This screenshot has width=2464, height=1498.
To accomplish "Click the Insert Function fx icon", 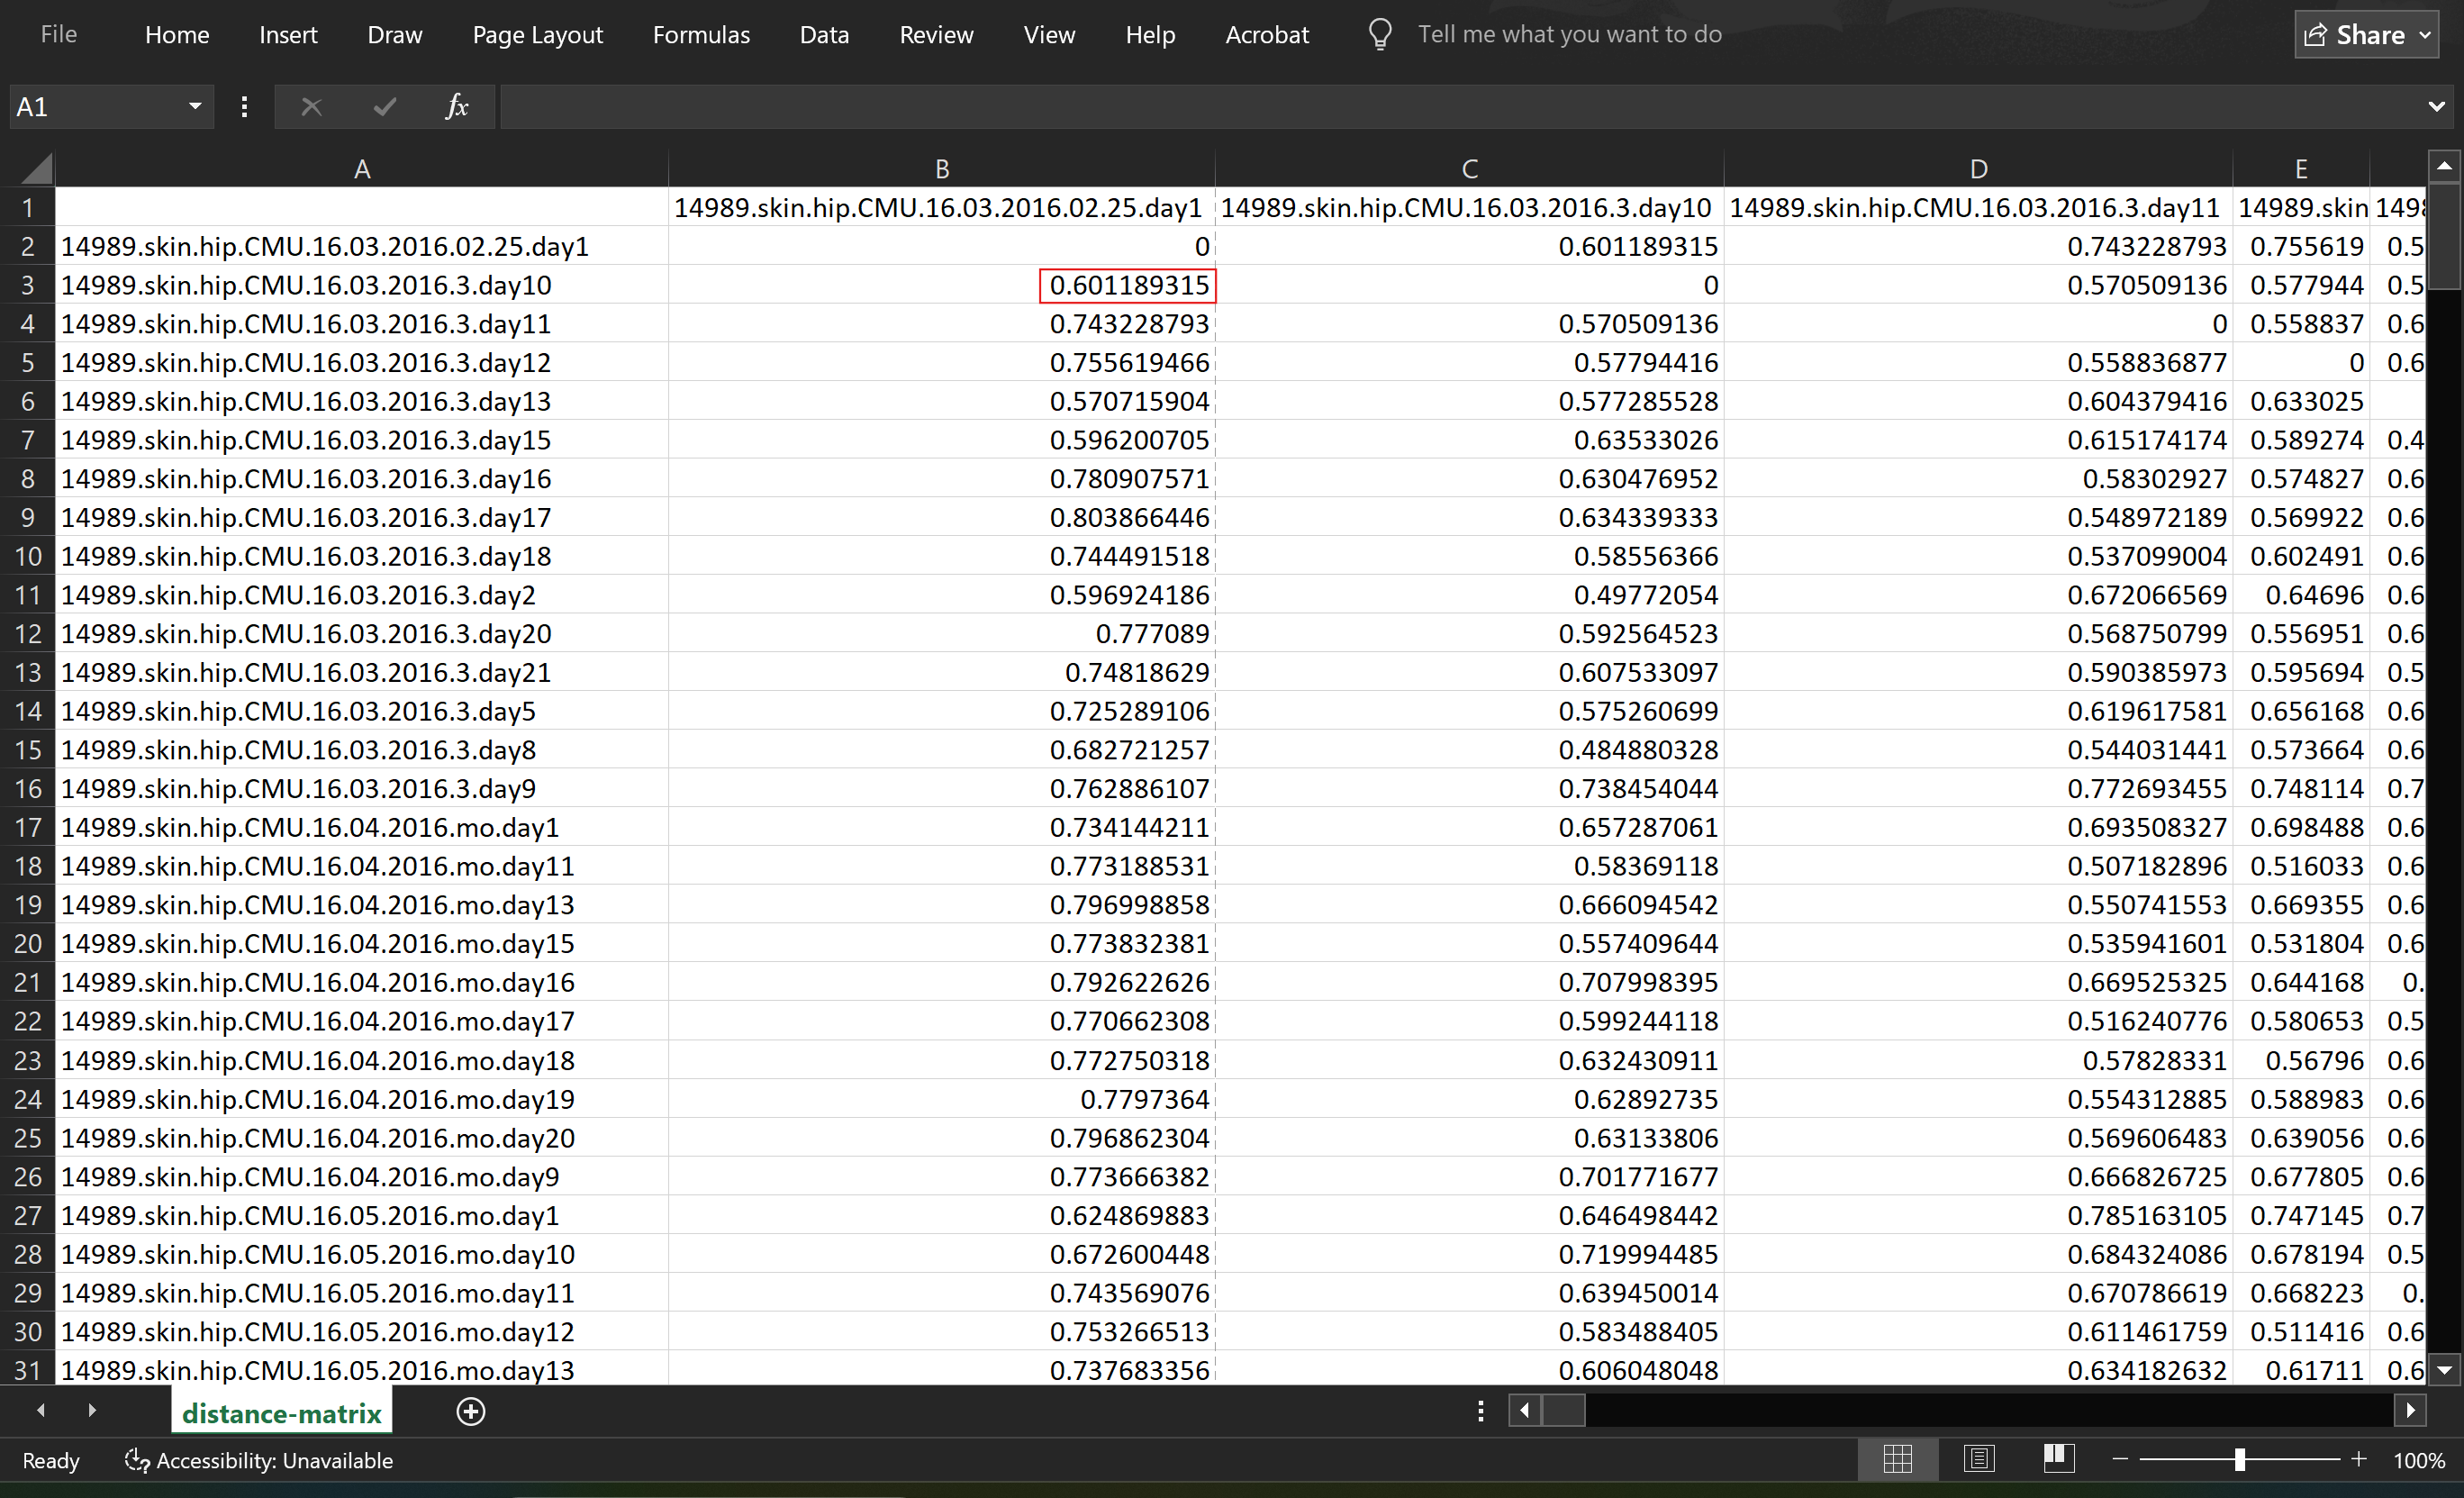I will [457, 106].
